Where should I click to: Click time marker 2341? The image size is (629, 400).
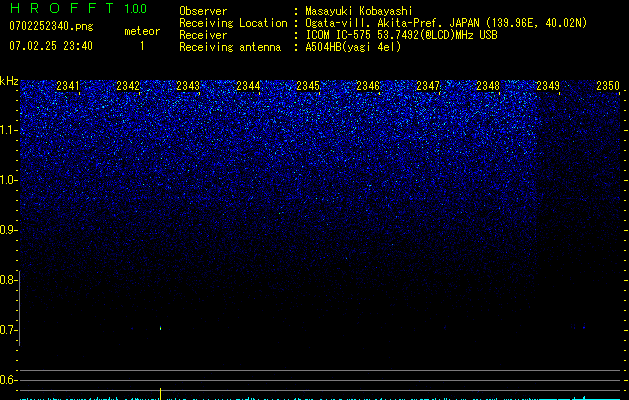pos(68,86)
